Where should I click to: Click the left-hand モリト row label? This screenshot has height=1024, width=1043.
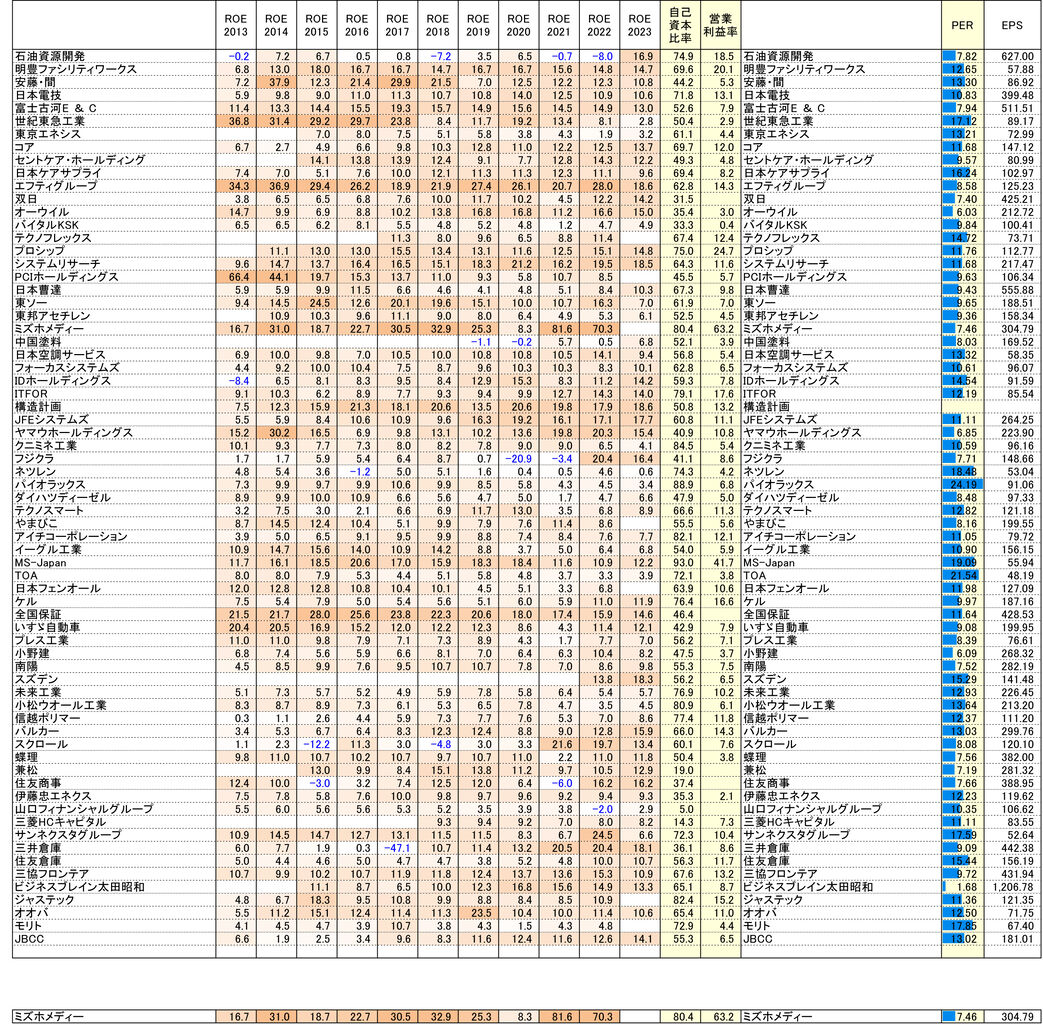28,926
